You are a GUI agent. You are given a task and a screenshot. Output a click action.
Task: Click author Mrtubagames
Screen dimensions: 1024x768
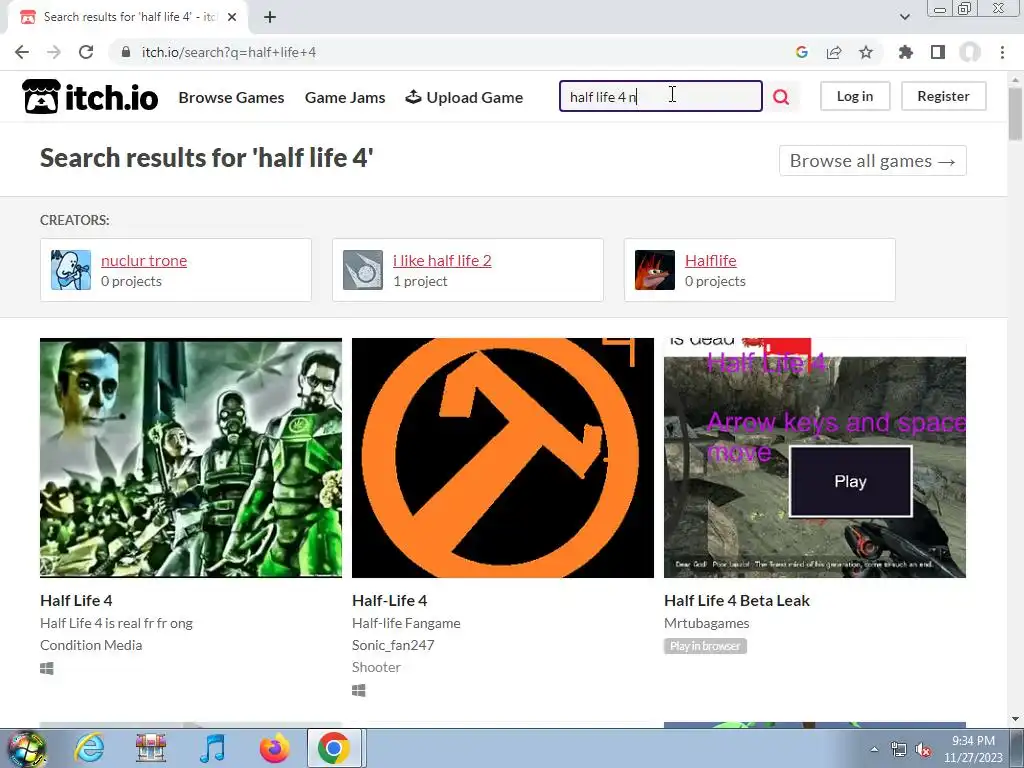[x=707, y=623]
